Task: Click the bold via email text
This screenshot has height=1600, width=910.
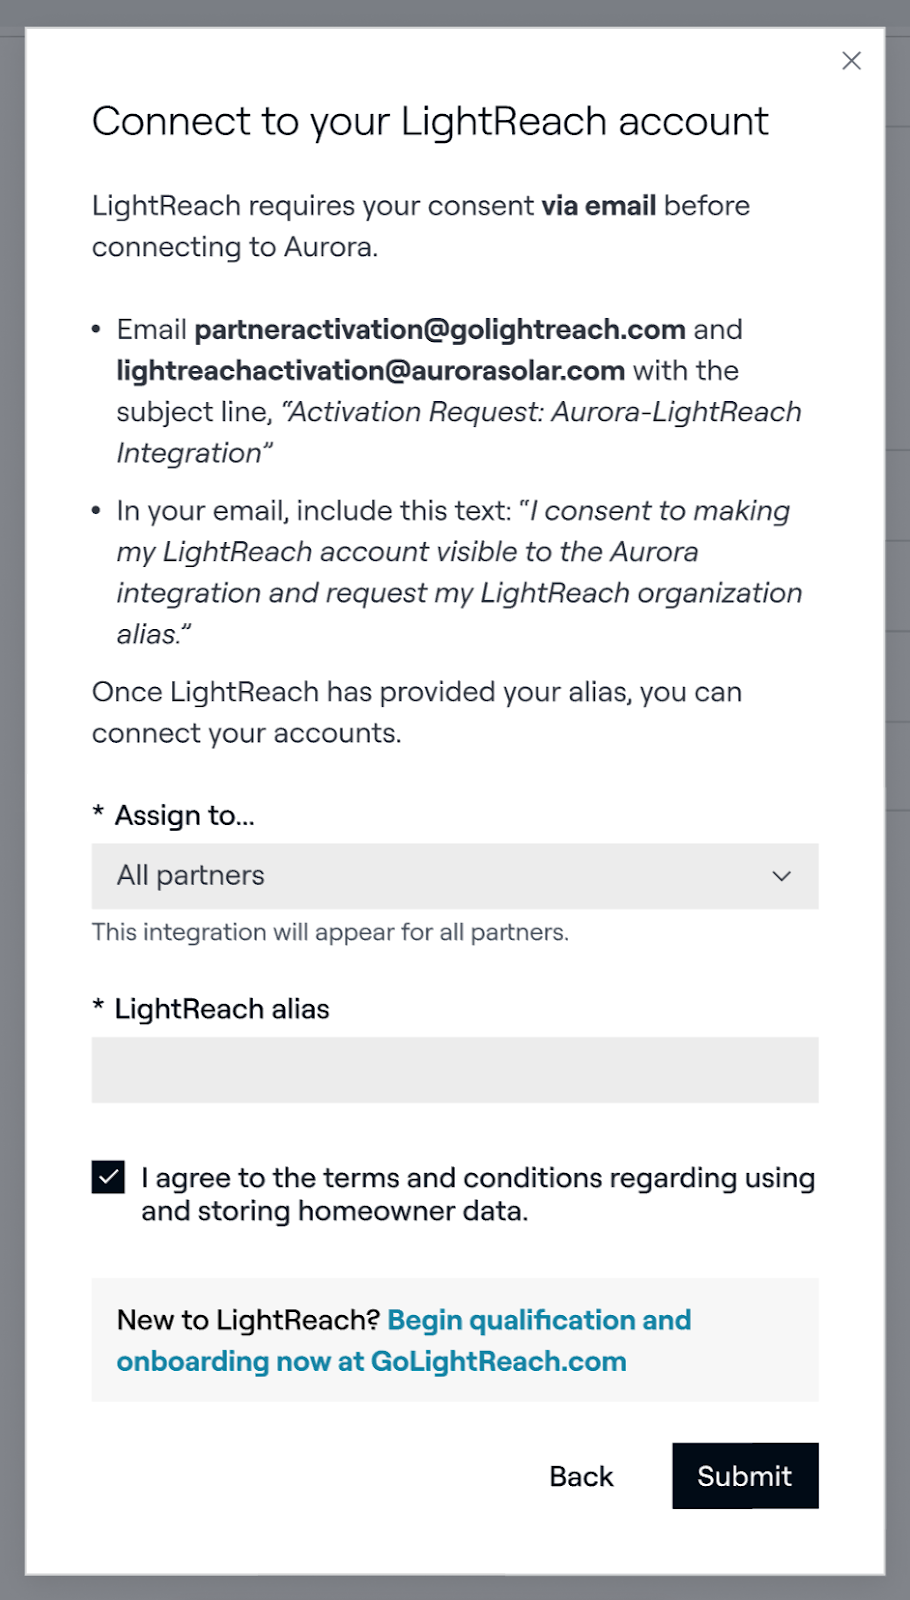Action: pyautogui.click(x=598, y=206)
